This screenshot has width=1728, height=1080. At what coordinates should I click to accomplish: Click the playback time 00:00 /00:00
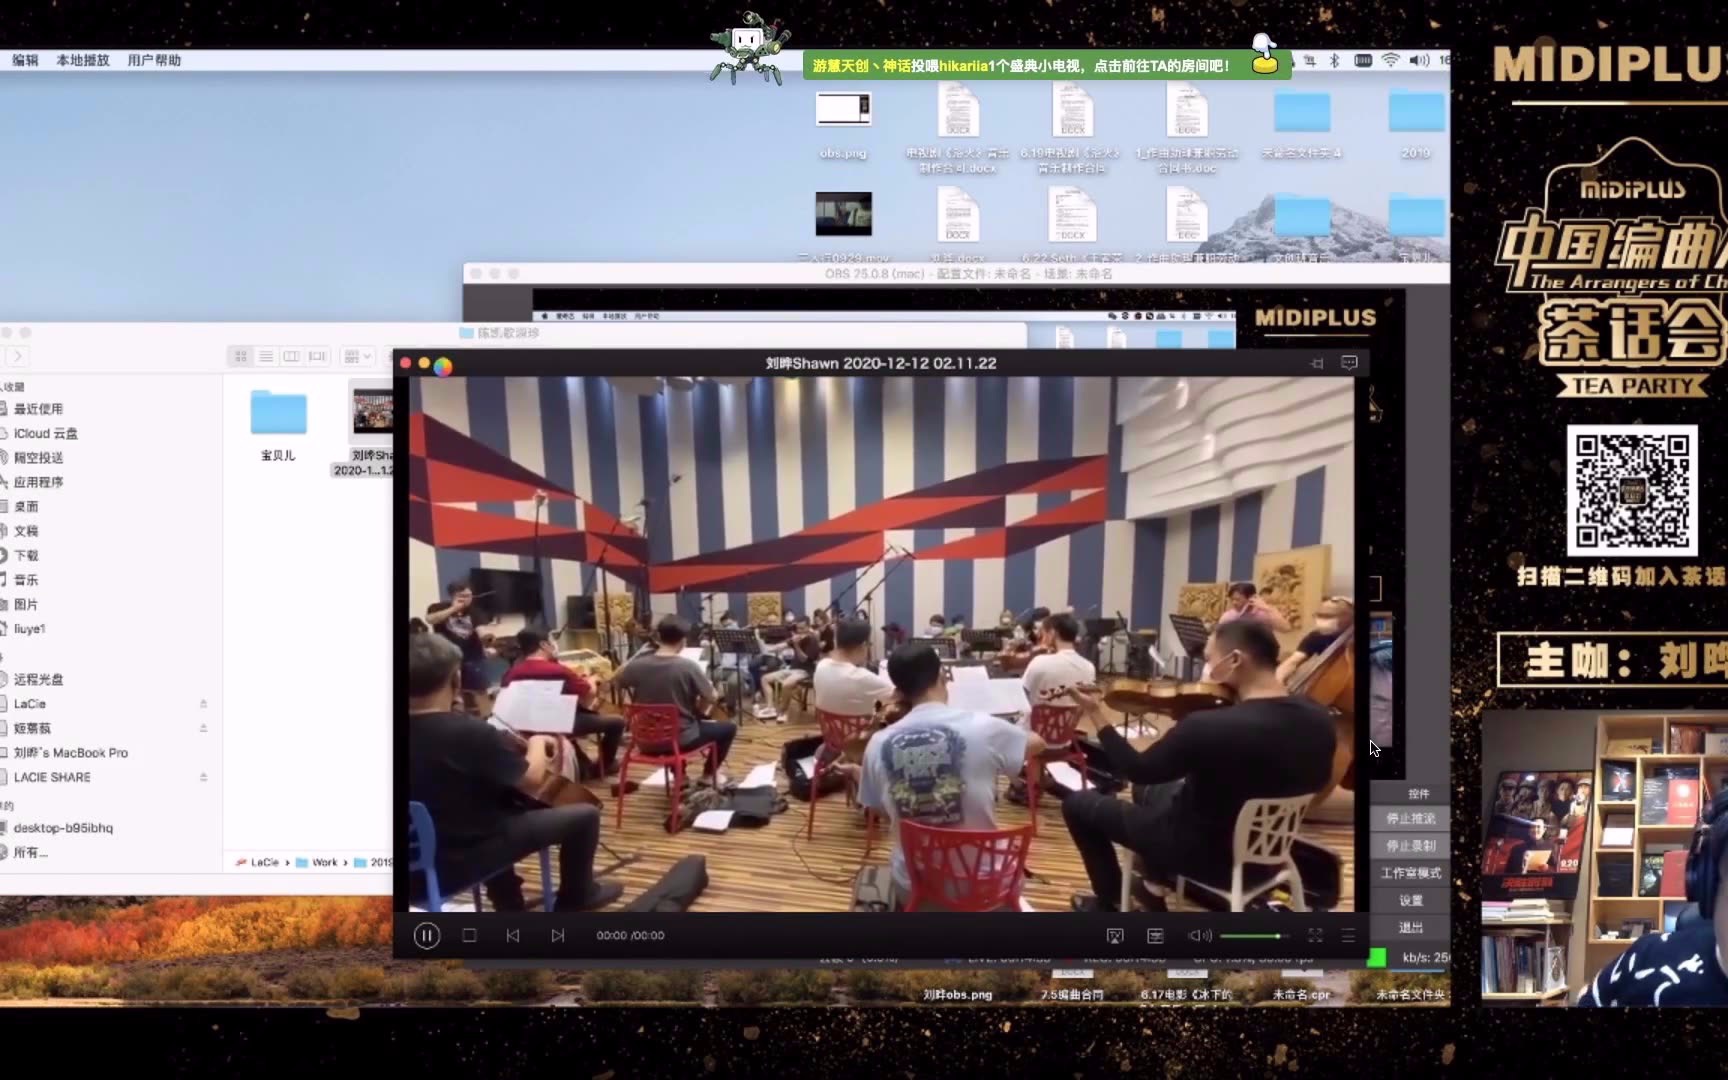point(630,935)
